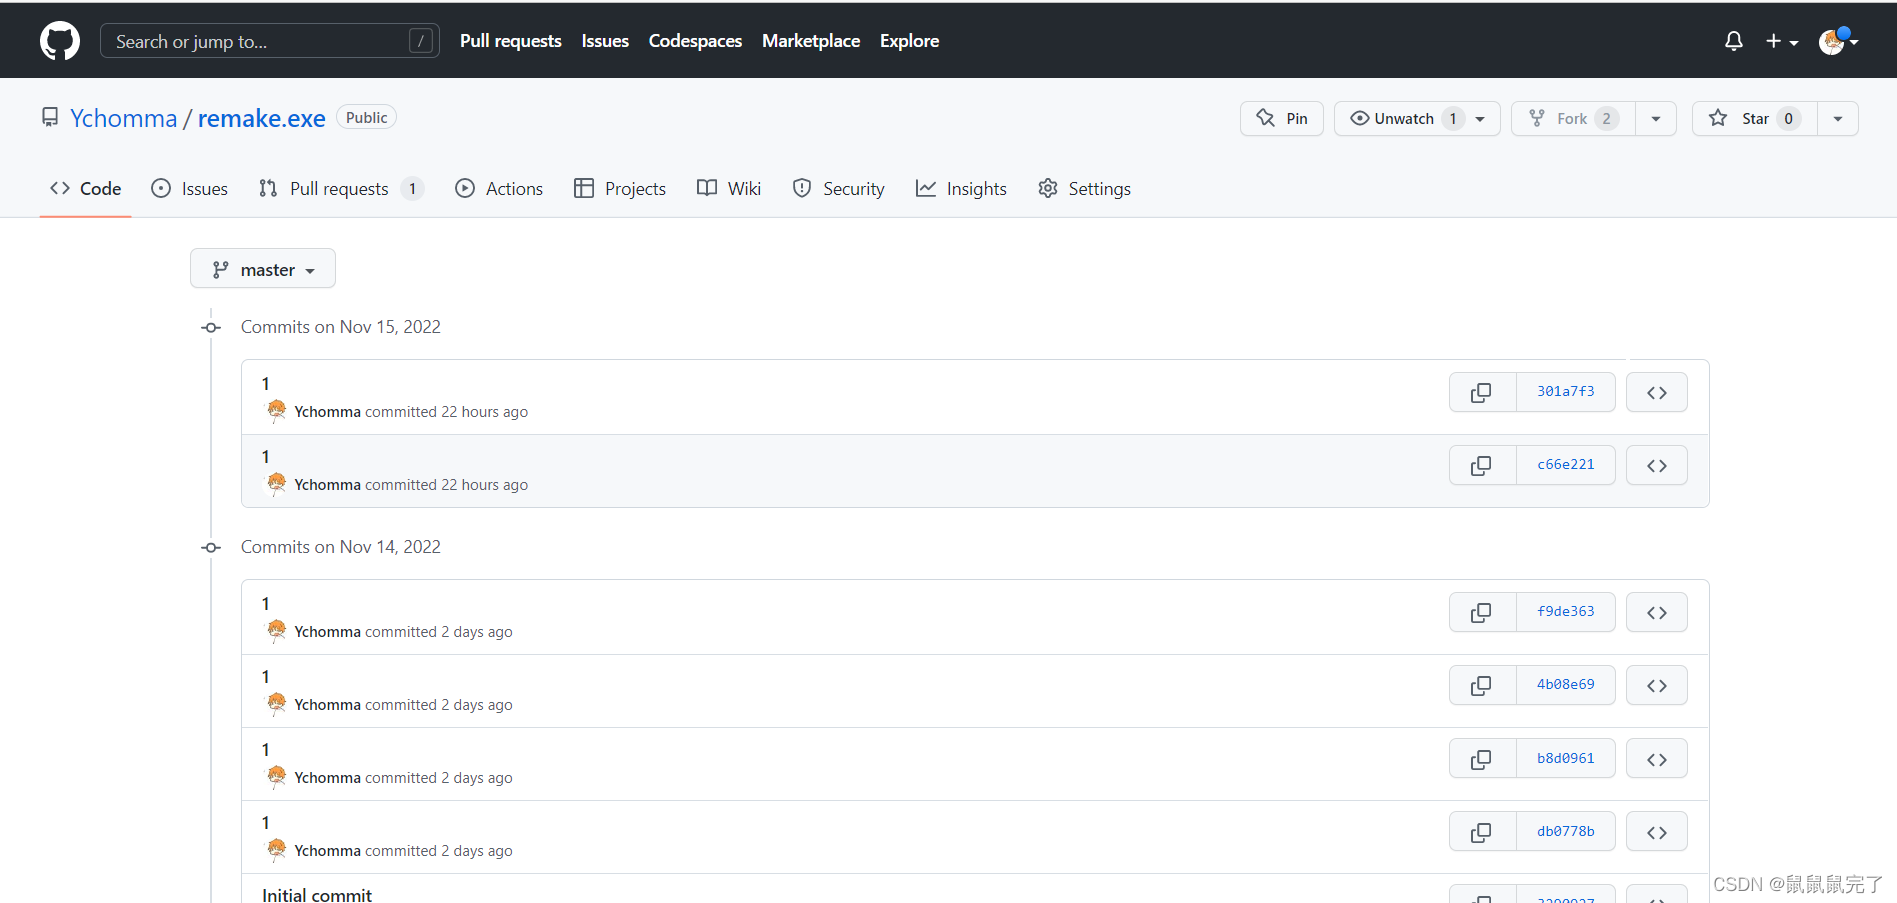Image resolution: width=1897 pixels, height=903 pixels.
Task: Expand the Unwatch dropdown caret
Action: 1481,118
